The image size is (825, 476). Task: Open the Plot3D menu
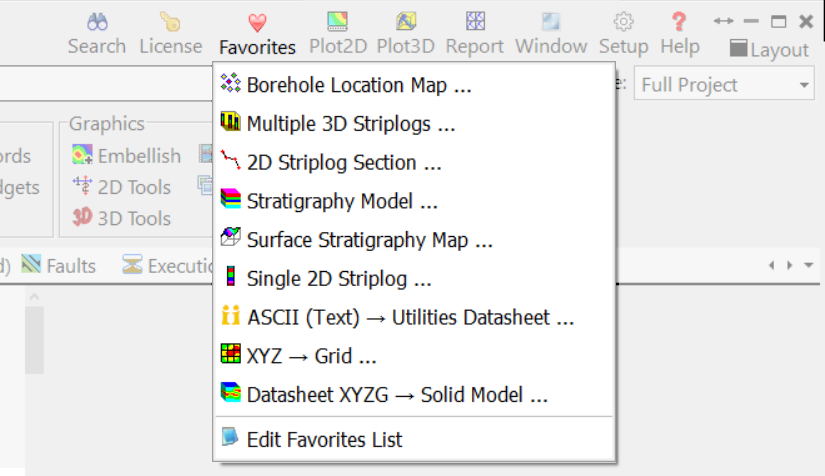coord(406,33)
